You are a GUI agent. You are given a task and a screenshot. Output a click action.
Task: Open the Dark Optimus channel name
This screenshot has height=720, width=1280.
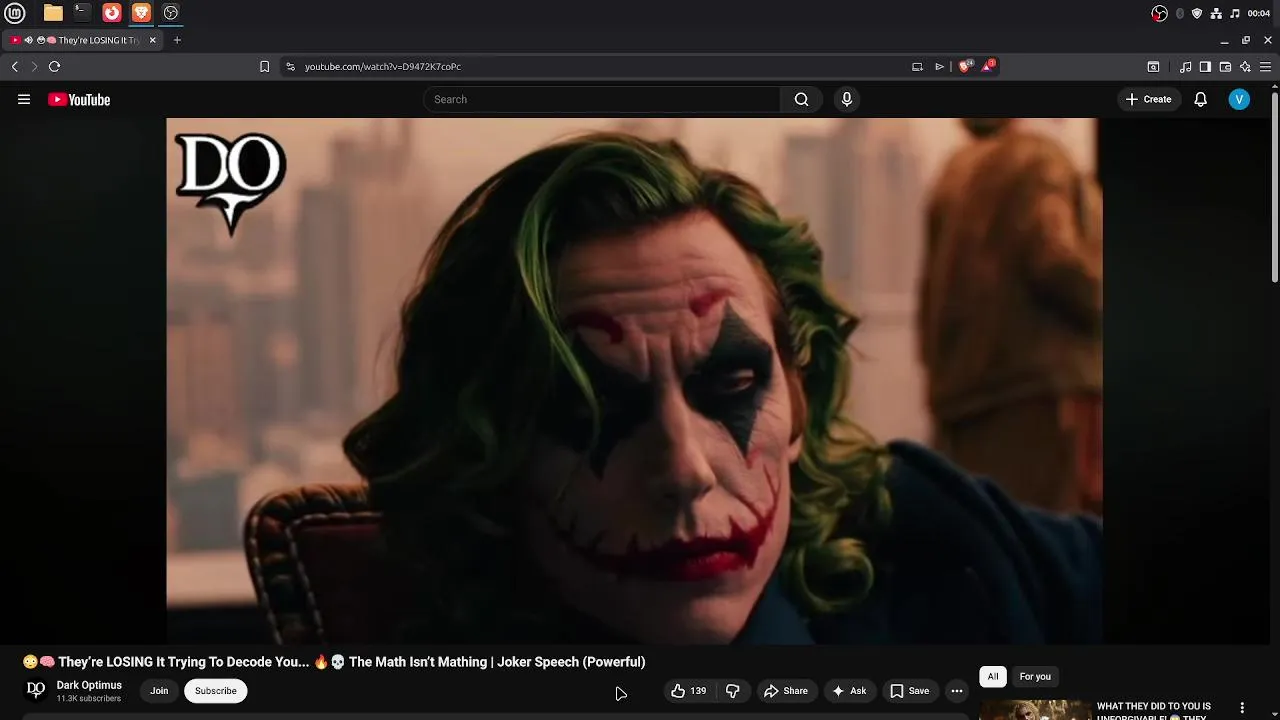(x=89, y=685)
